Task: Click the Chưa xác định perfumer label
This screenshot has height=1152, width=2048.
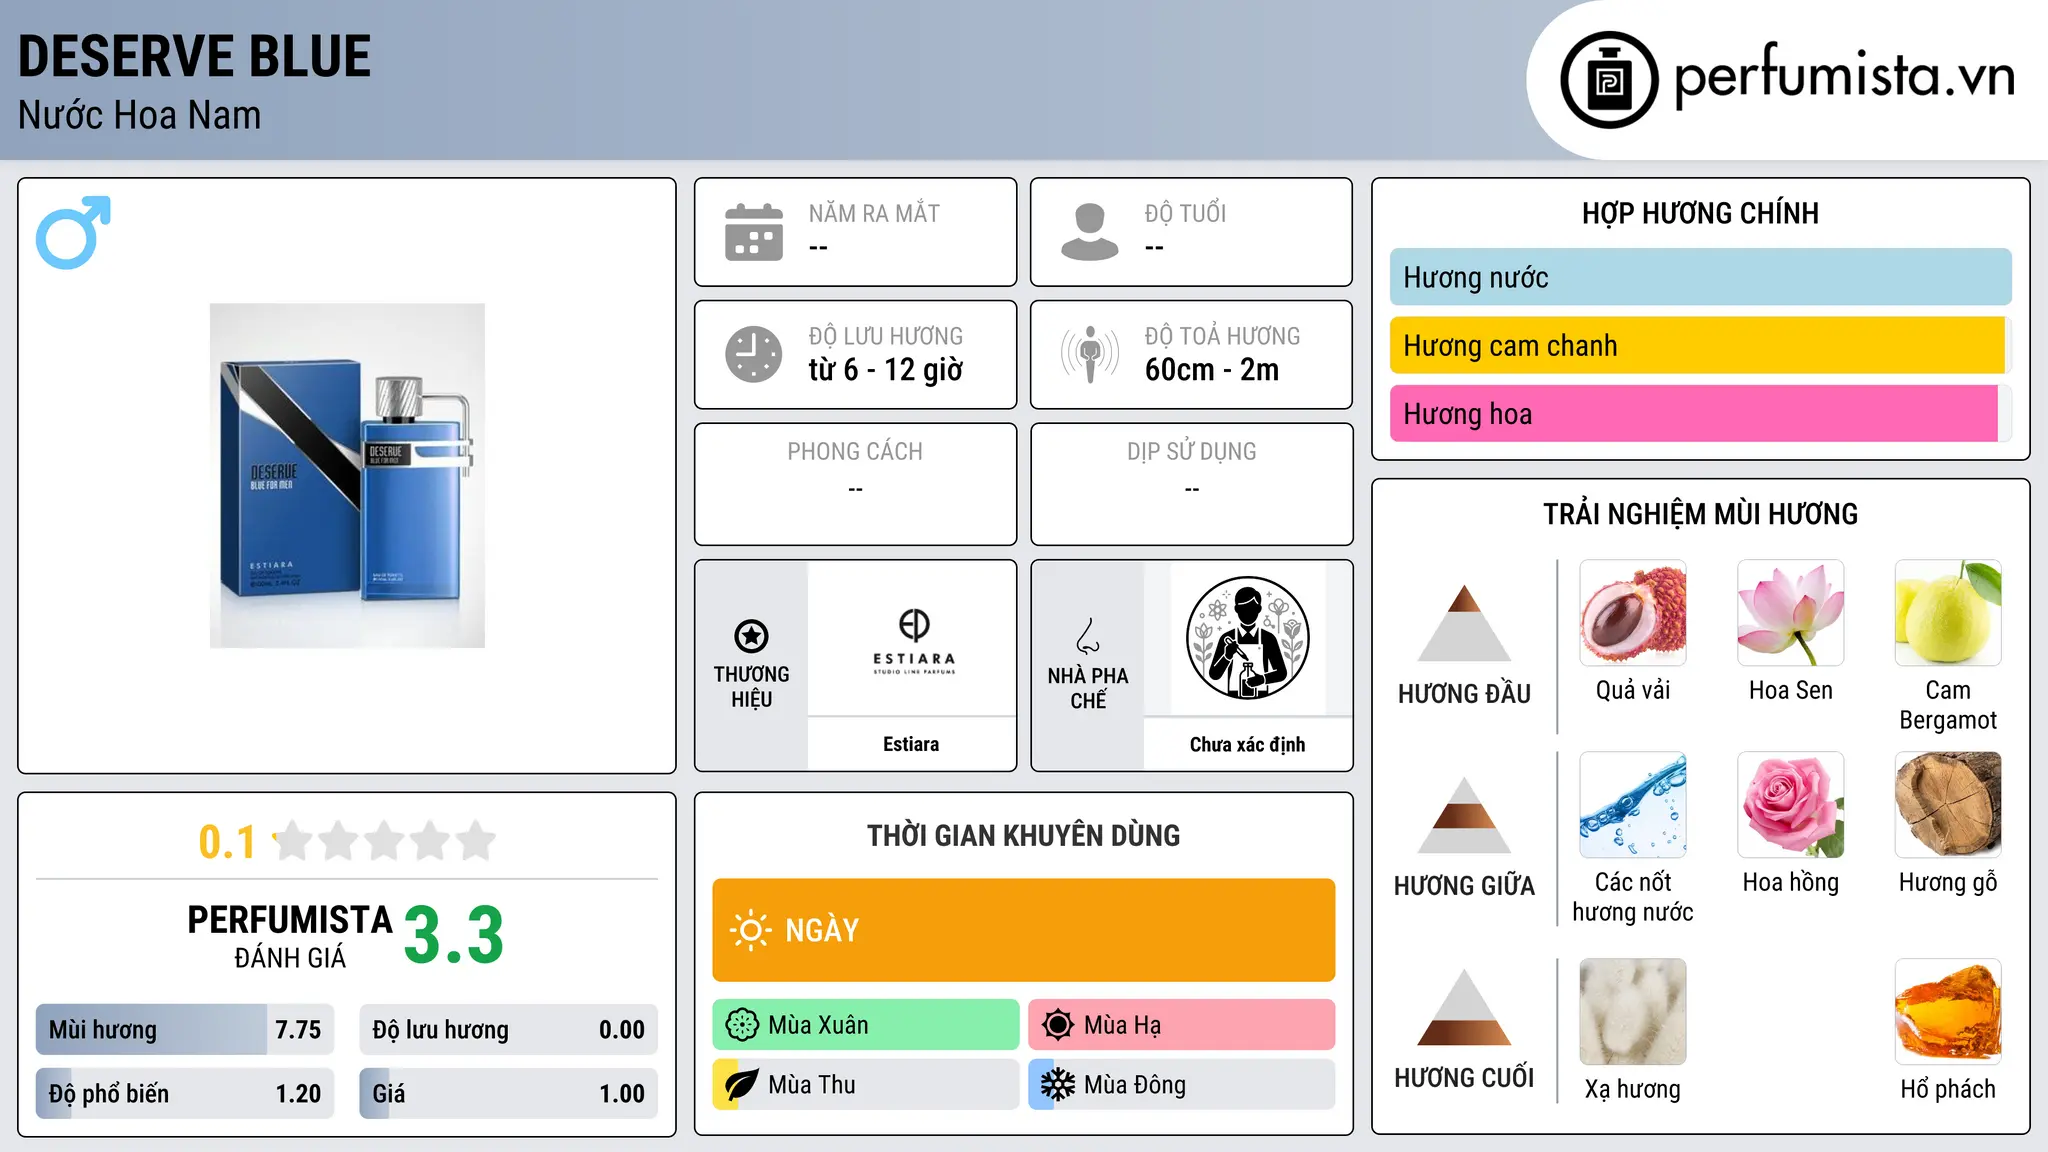Action: 1248,744
